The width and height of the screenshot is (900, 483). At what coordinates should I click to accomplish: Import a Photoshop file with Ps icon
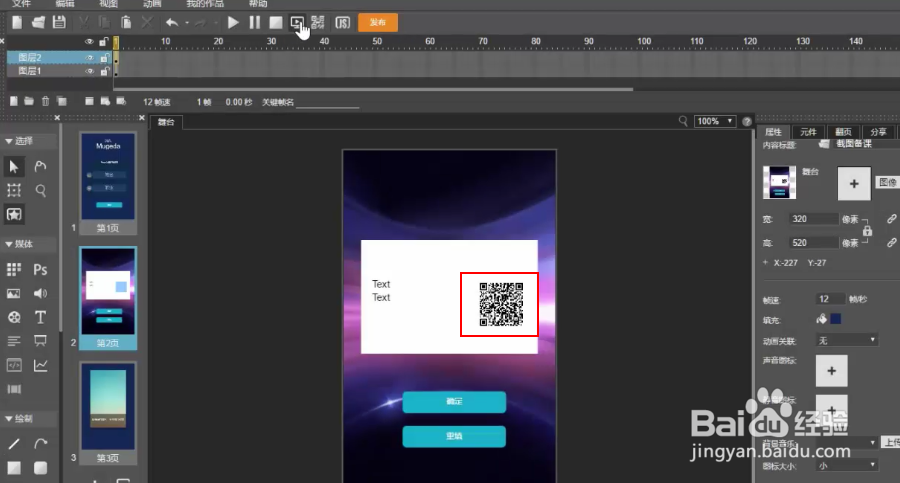[40, 269]
